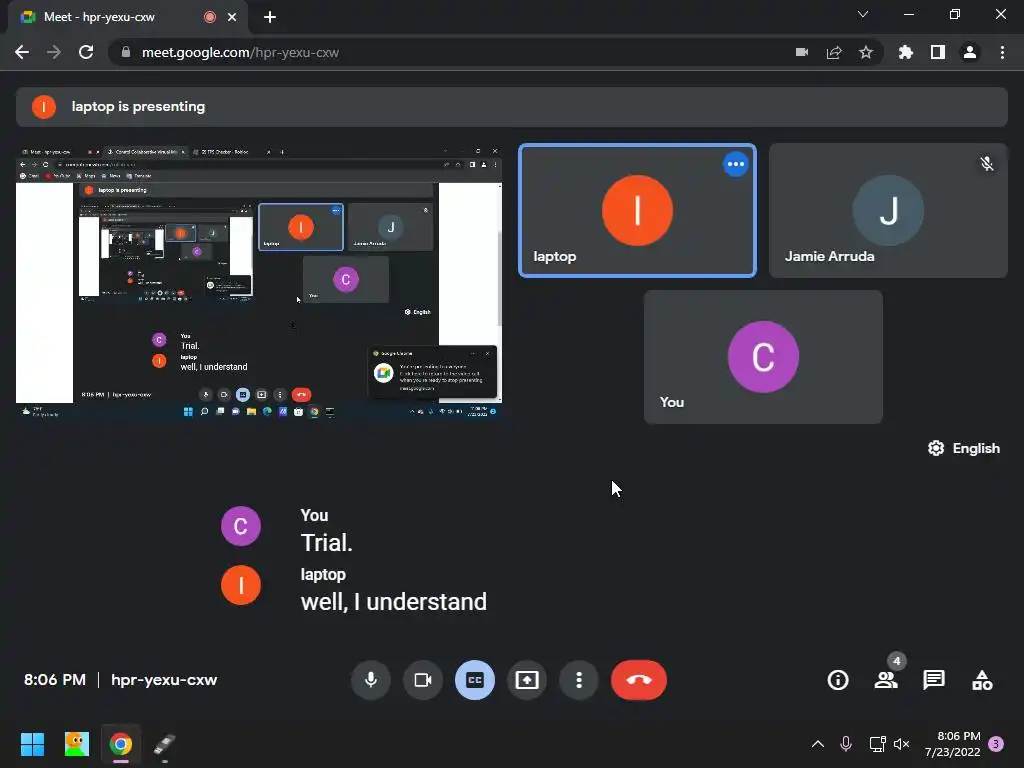Screen dimensions: 1024x768
Task: Select the Meet - hpr-yexu-cxw tab
Action: 127,17
